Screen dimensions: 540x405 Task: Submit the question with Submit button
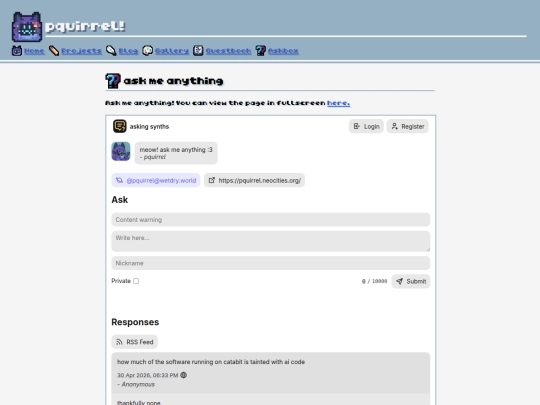point(411,281)
